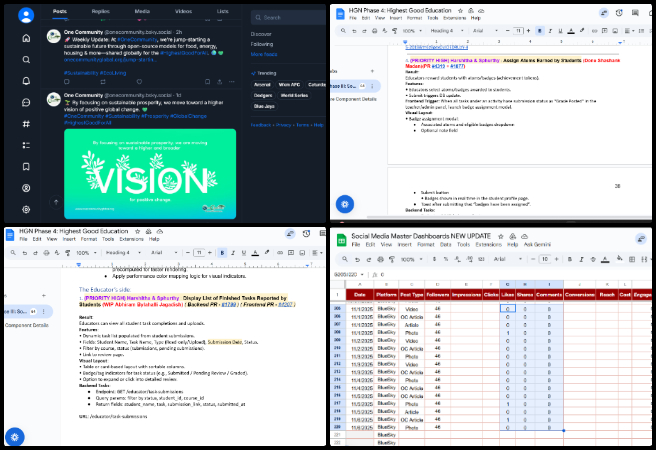The width and height of the screenshot is (656, 450).
Task: Like the Weekly Update post
Action: pos(141,83)
